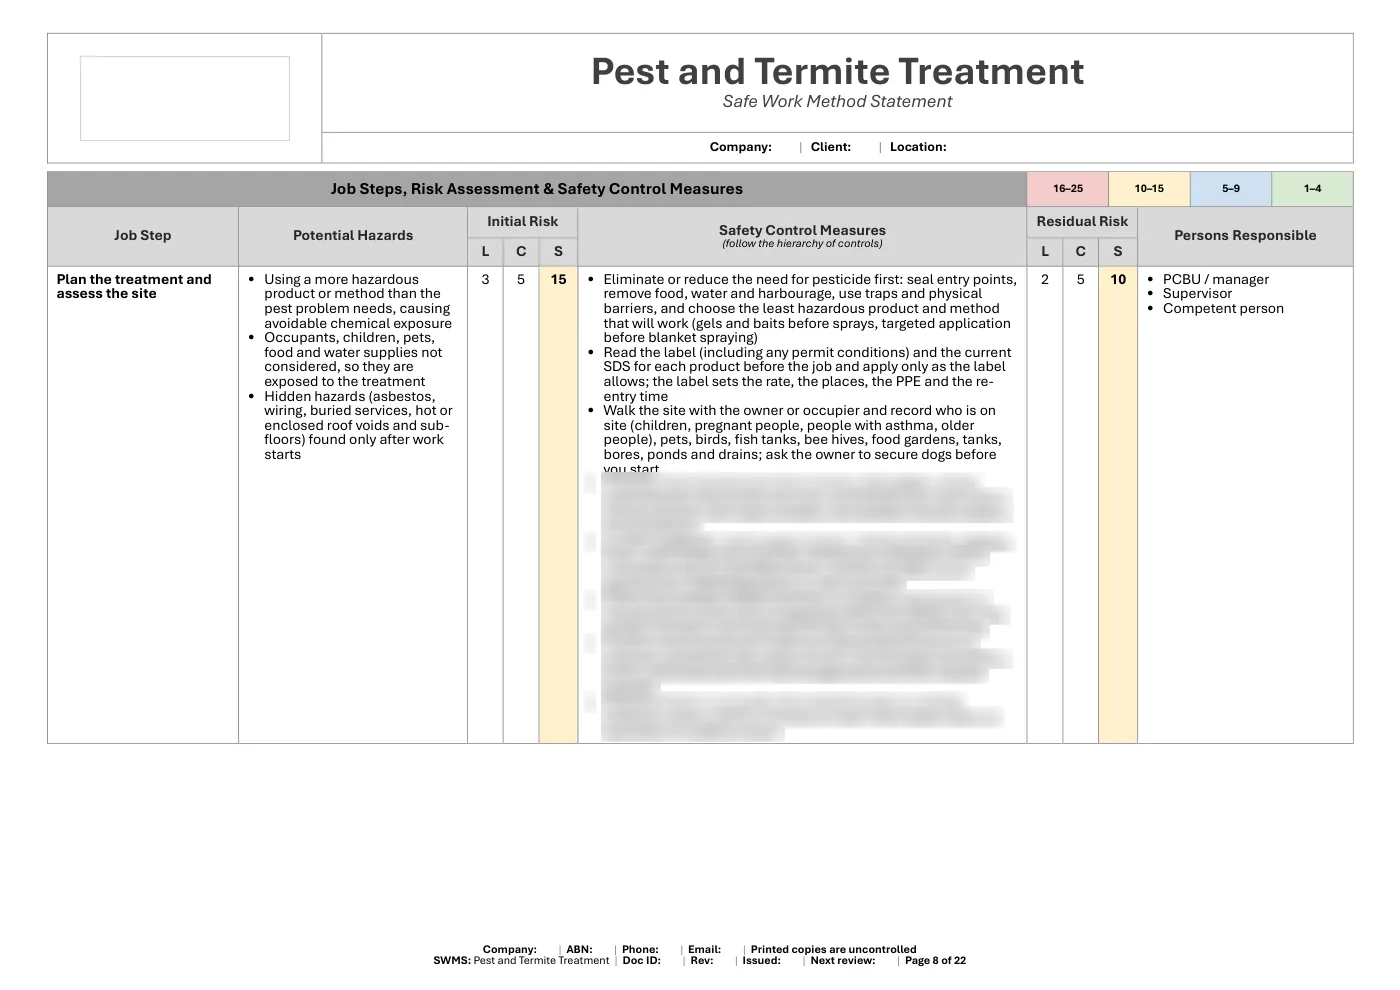The image size is (1400, 990).
Task: Click the "Next review:" label in the footer
Action: click(x=843, y=961)
